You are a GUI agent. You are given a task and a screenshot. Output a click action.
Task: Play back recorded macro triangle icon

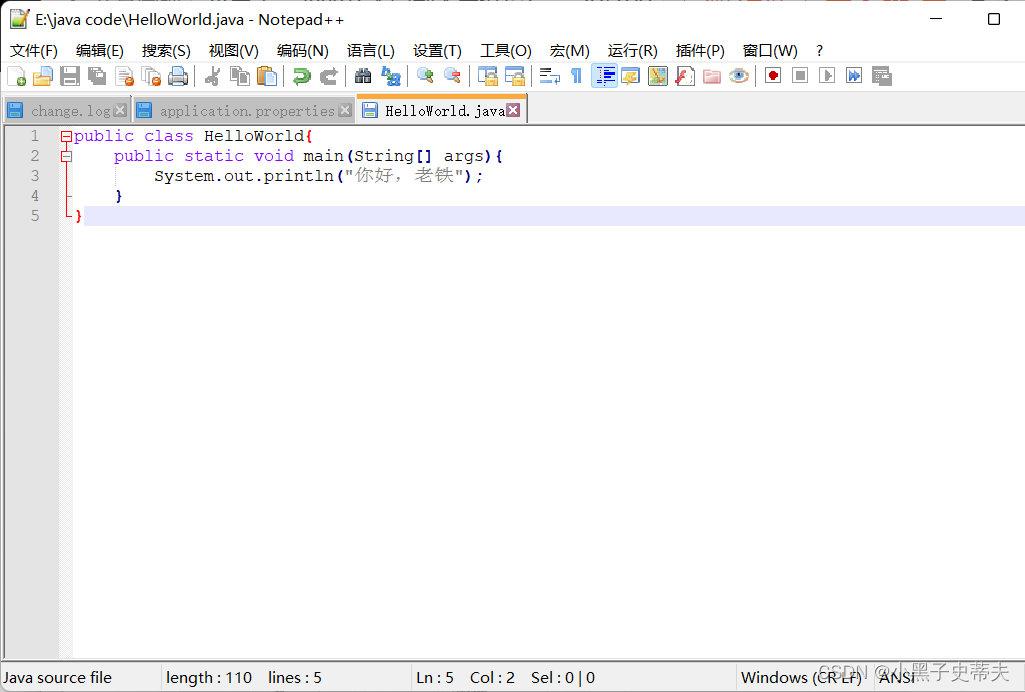(827, 76)
